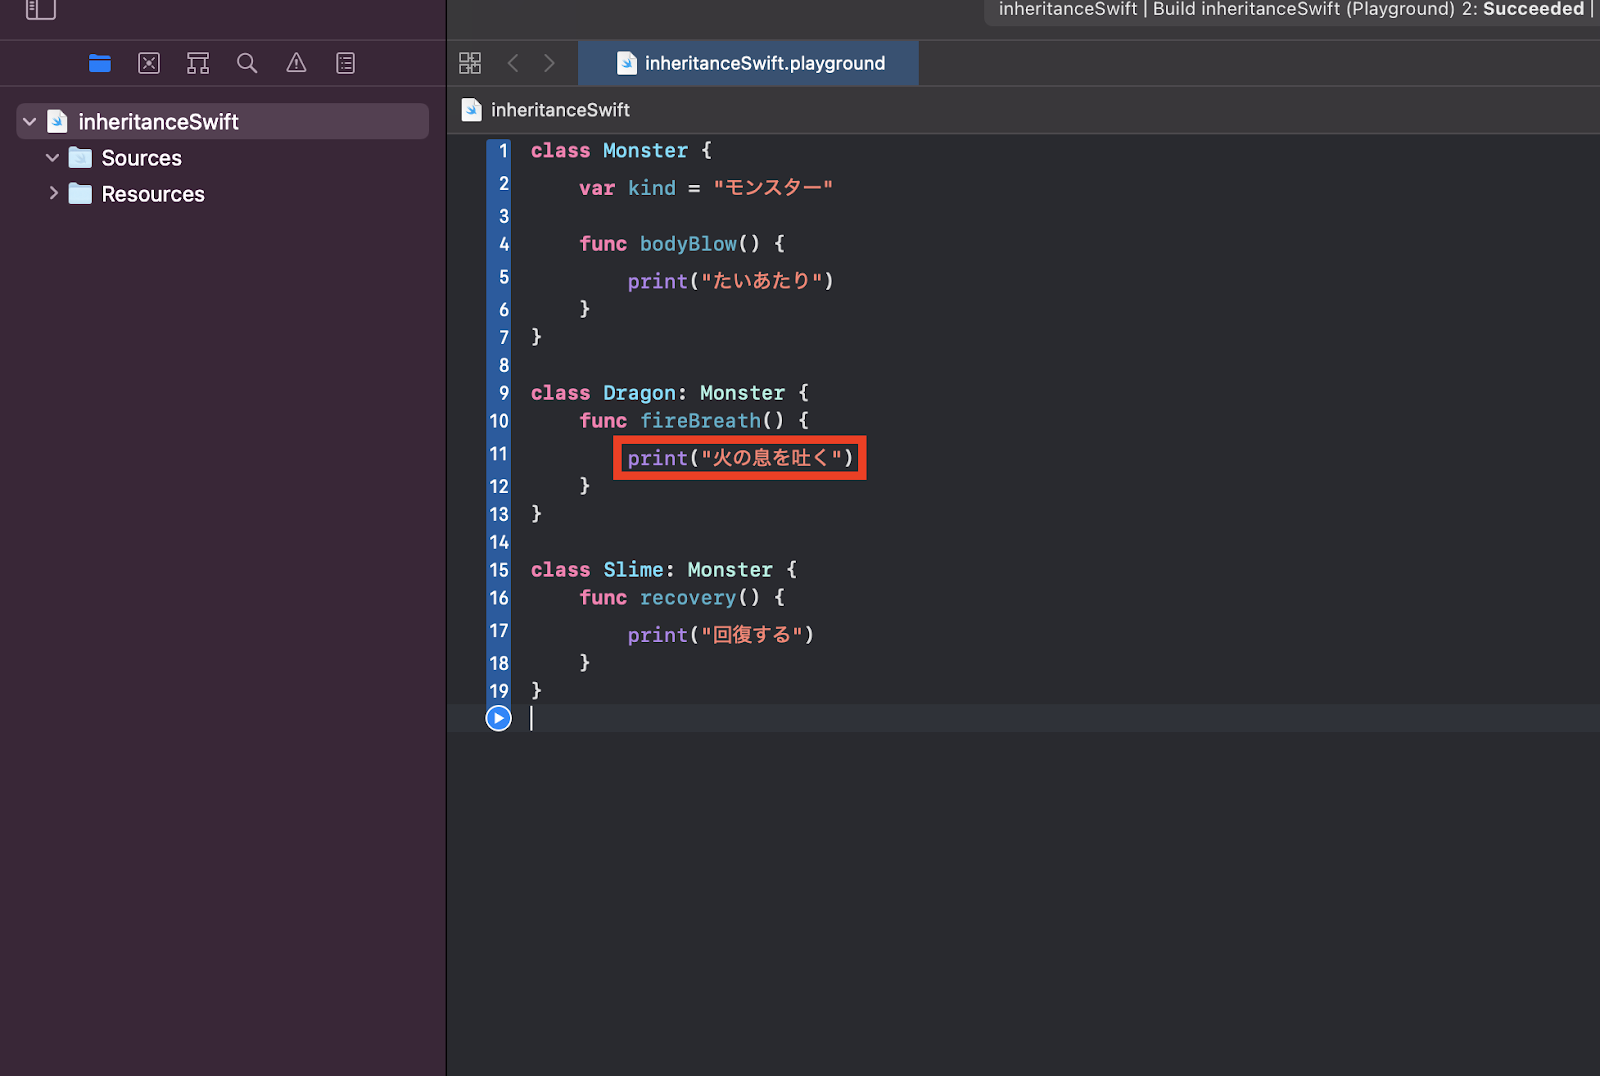
Task: Select the inheritanceSwift.playground tab
Action: click(749, 63)
